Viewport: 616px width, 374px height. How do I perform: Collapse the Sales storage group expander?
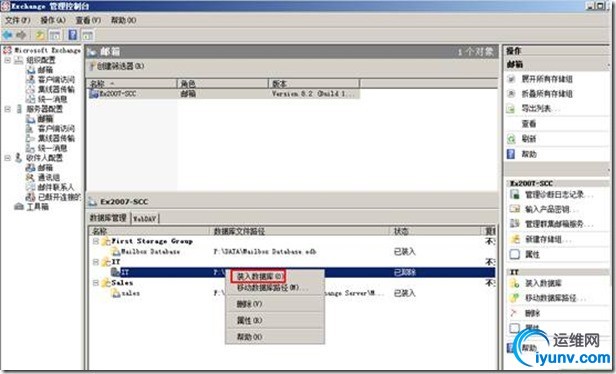tap(95, 283)
